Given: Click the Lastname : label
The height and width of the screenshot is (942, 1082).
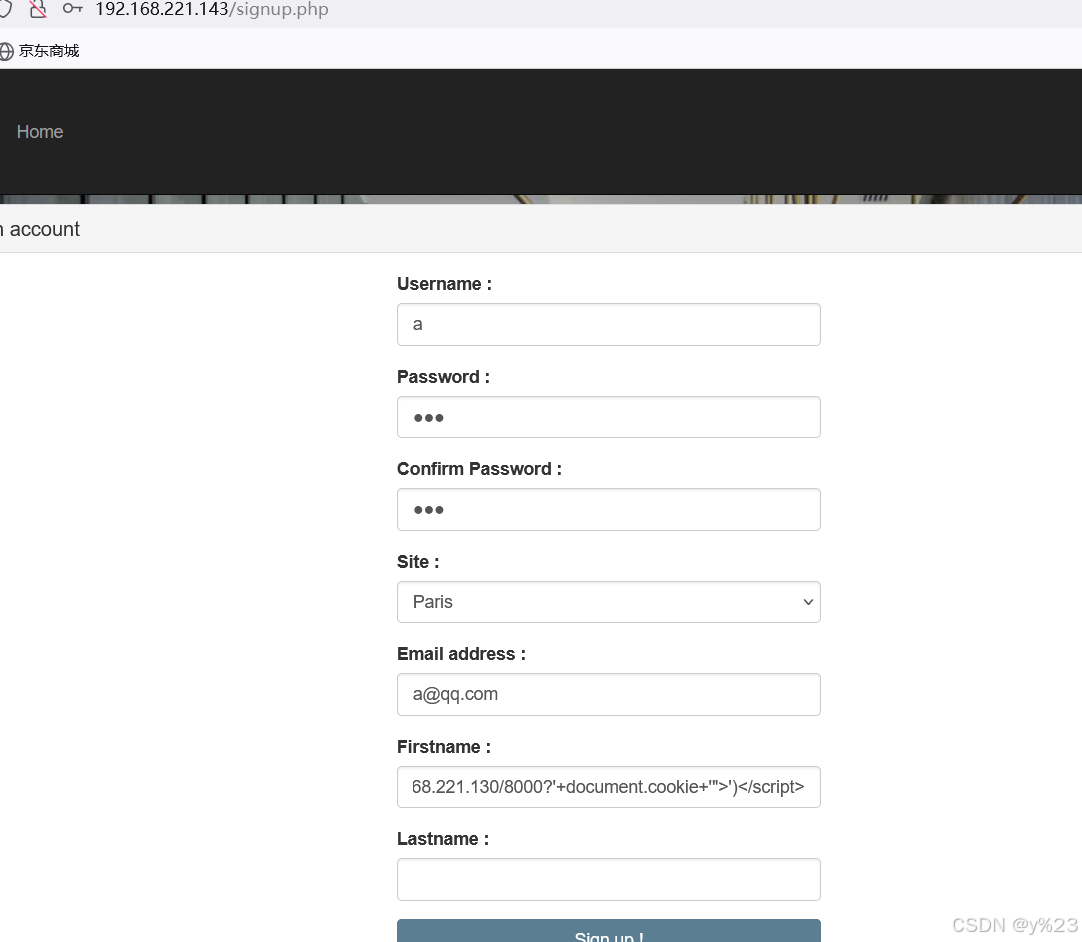Looking at the screenshot, I should click(x=443, y=839).
